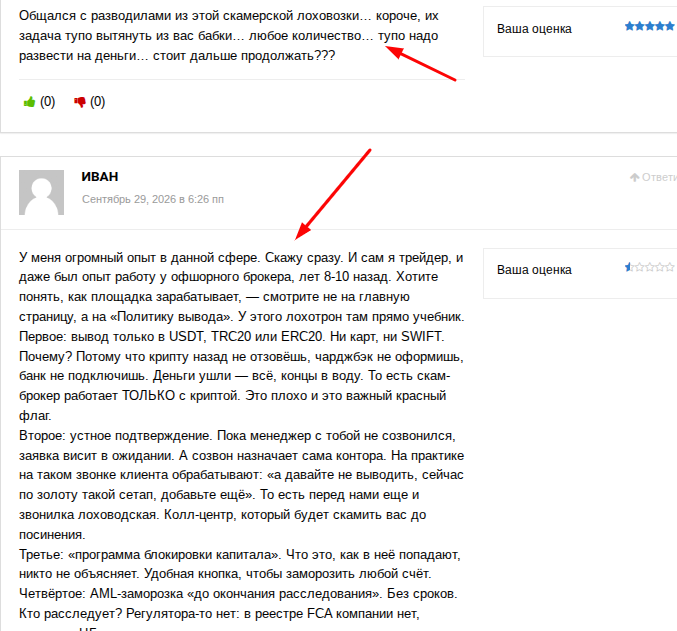Click the line starting "Четвёртое: AML-заморозка"
Screen dimensions: 677x631
point(238,593)
